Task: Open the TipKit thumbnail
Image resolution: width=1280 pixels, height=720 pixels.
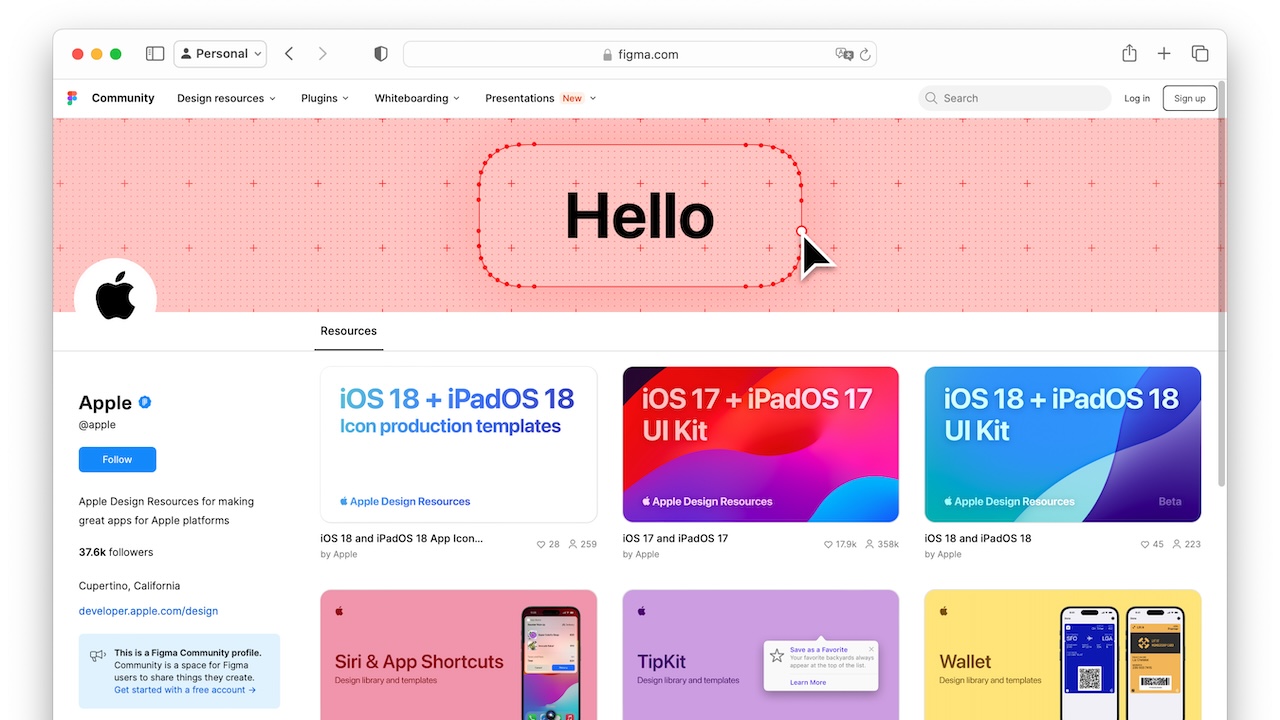Action: [761, 655]
